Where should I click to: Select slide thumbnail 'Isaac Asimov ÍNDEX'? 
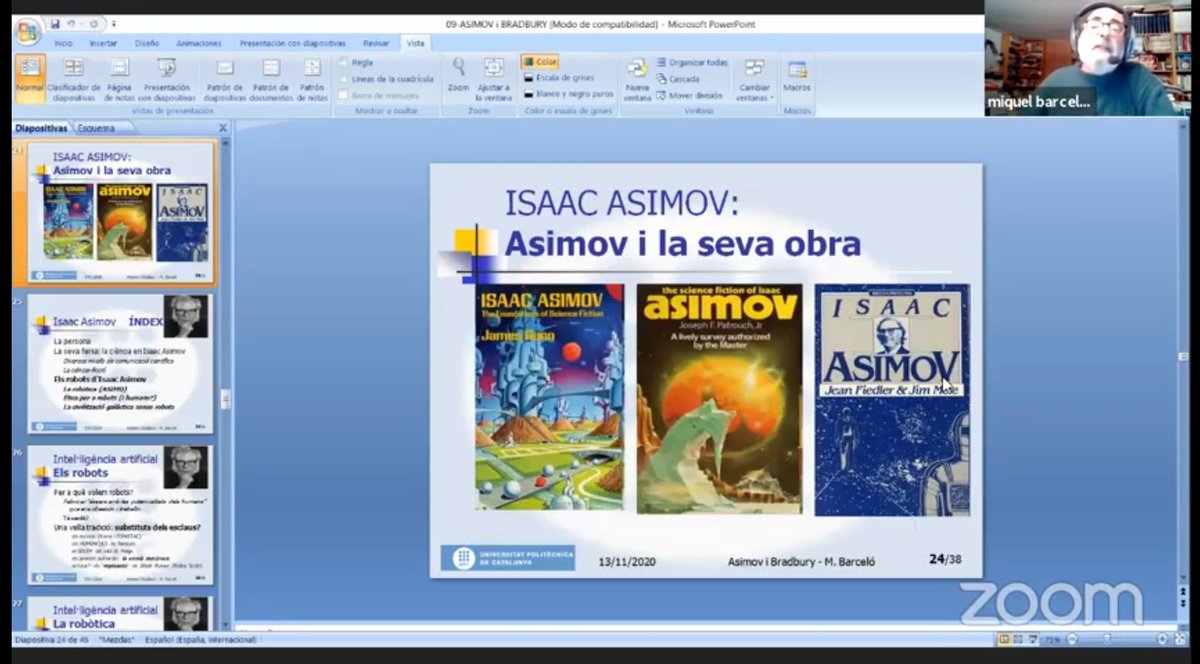tap(121, 364)
